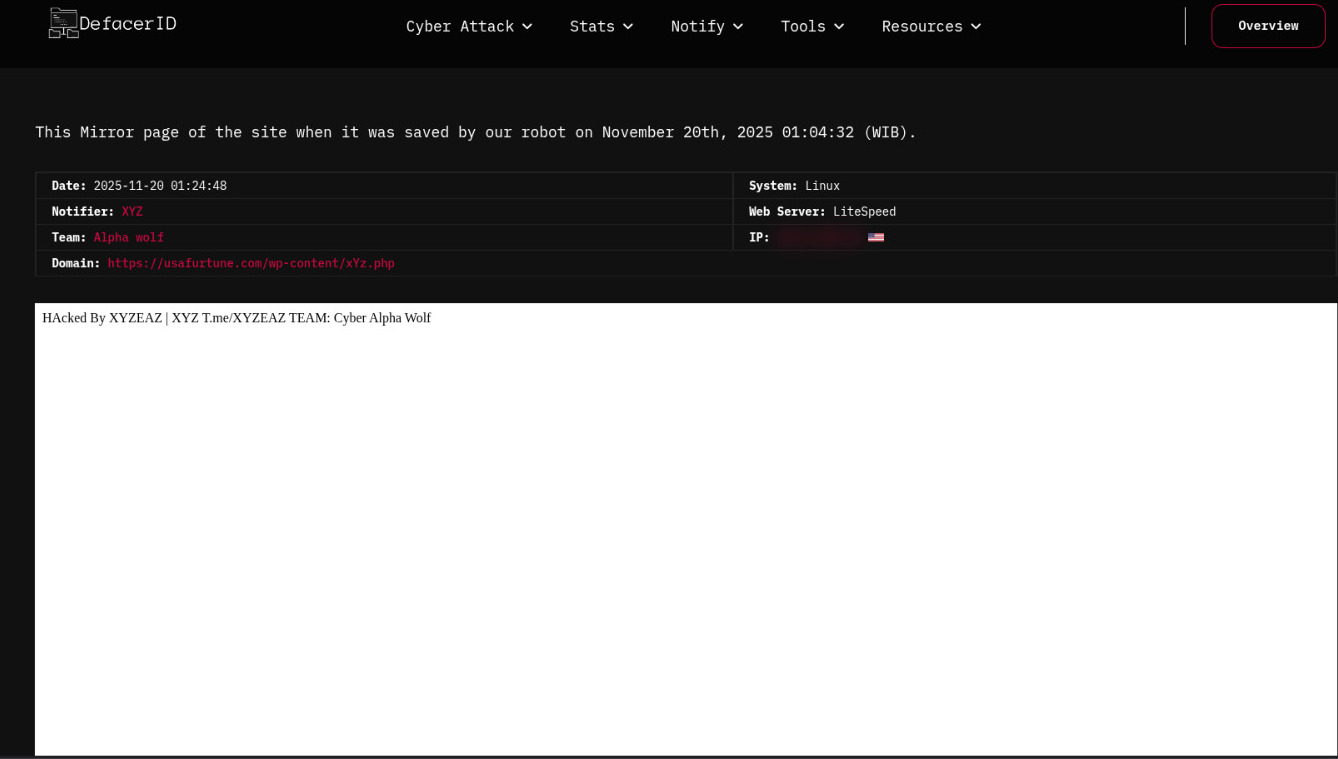Select the Cyber Attack menu item
Image resolution: width=1338 pixels, height=759 pixels.
pos(460,26)
